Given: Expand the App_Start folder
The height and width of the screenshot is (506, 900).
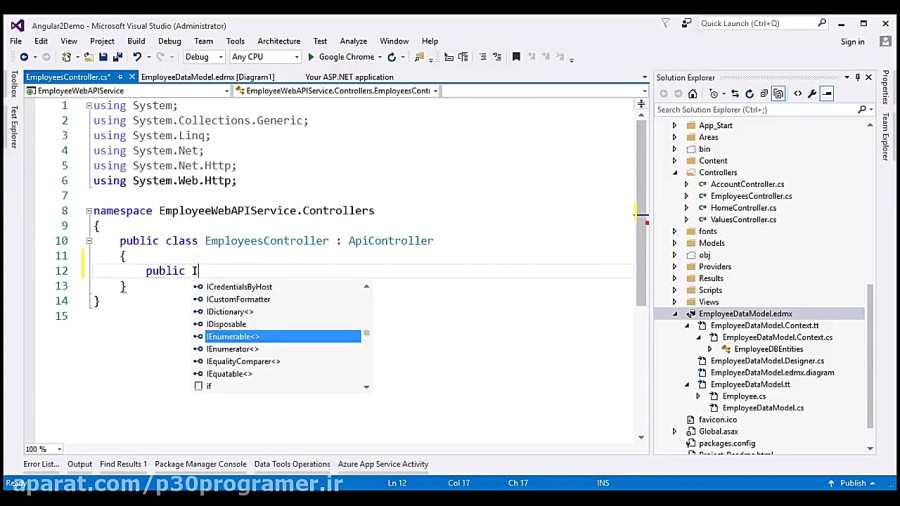Looking at the screenshot, I should pos(674,125).
